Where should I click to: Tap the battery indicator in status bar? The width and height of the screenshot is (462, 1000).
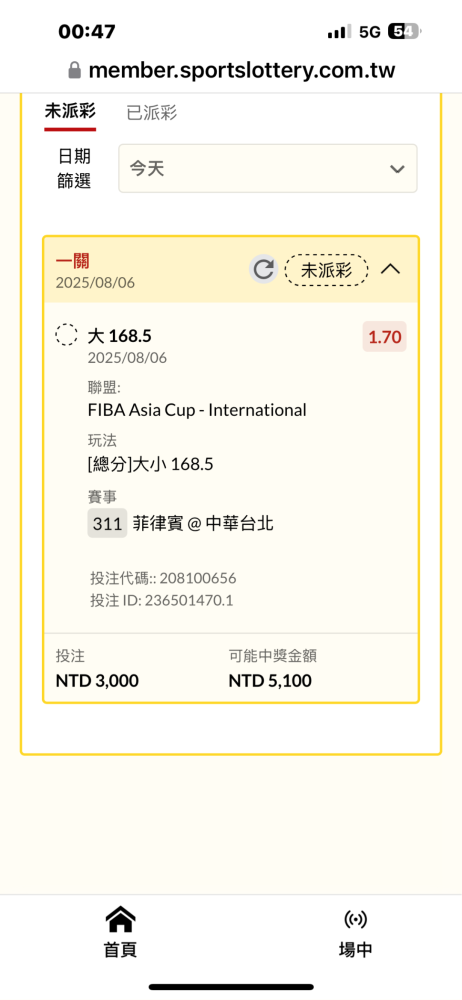click(x=405, y=31)
